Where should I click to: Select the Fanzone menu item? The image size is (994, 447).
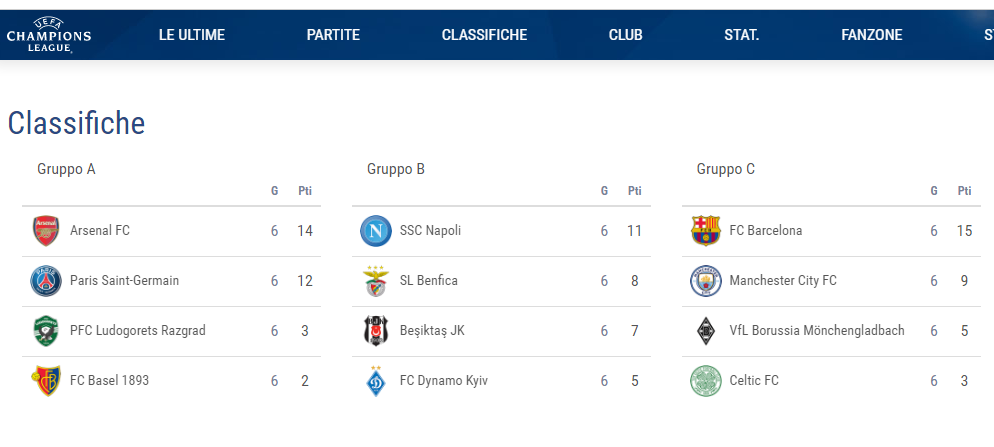[x=871, y=35]
